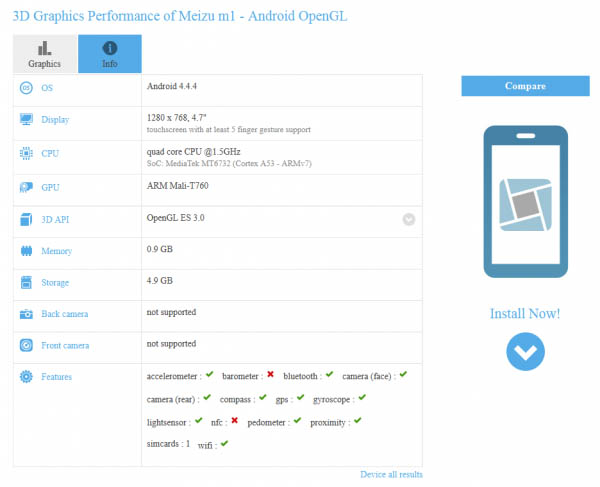
Task: Click the nfc red cross mark
Action: (235, 420)
